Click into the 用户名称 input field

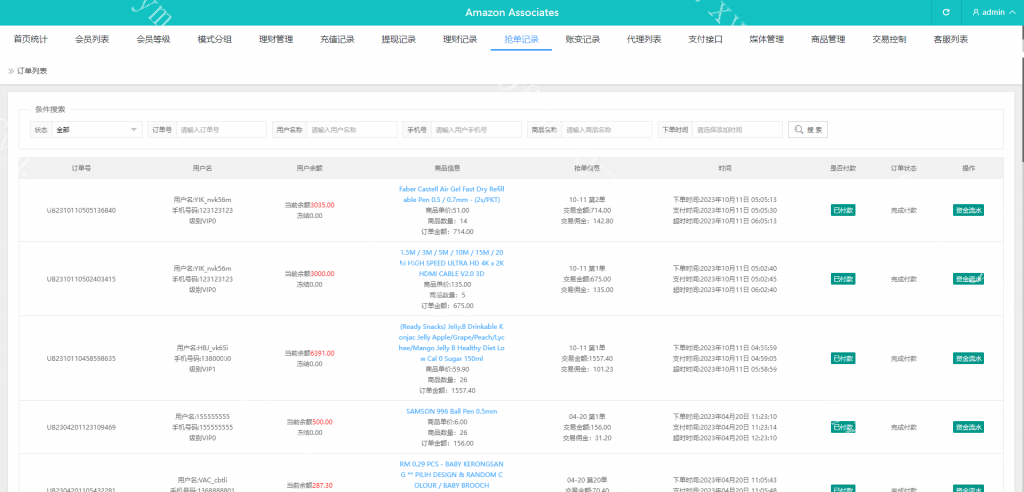click(352, 129)
